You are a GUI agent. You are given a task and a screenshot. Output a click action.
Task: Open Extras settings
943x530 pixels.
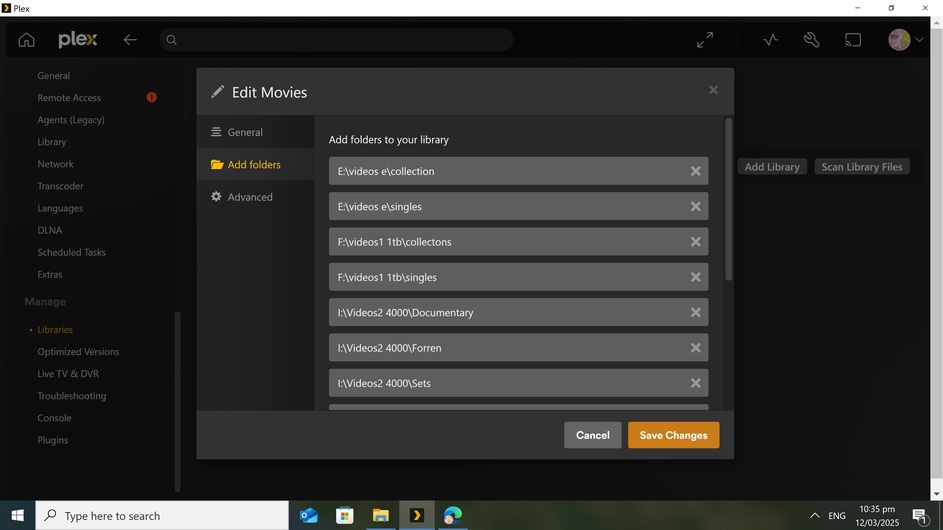50,274
